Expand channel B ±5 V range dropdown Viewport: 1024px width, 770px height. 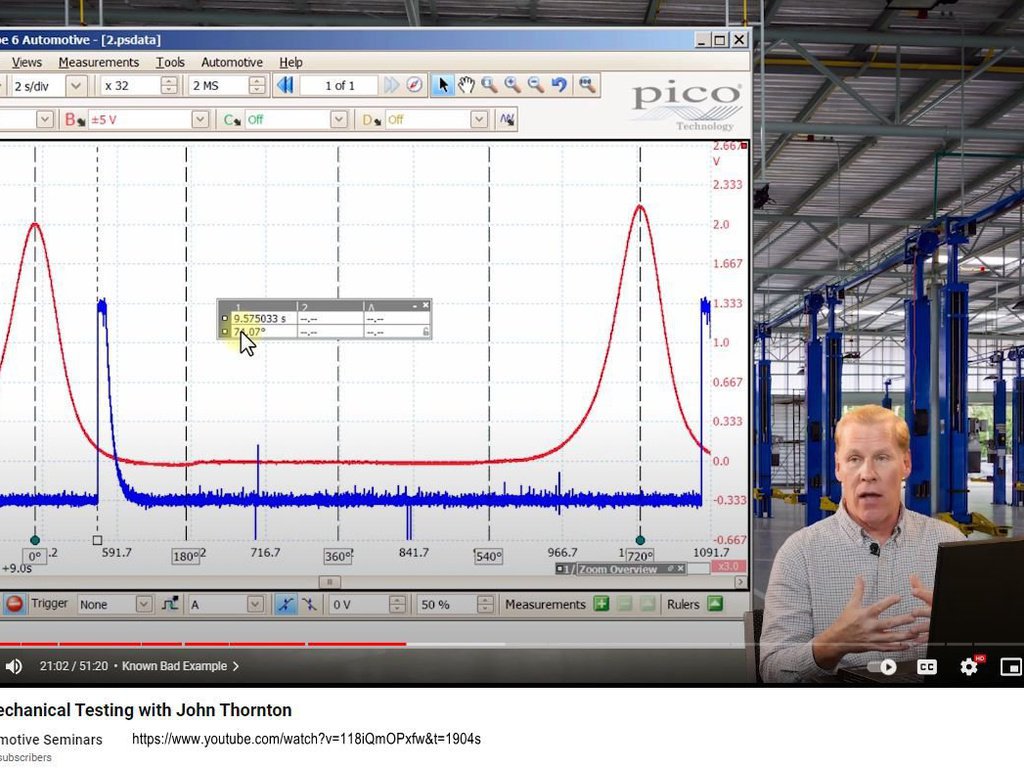click(200, 120)
